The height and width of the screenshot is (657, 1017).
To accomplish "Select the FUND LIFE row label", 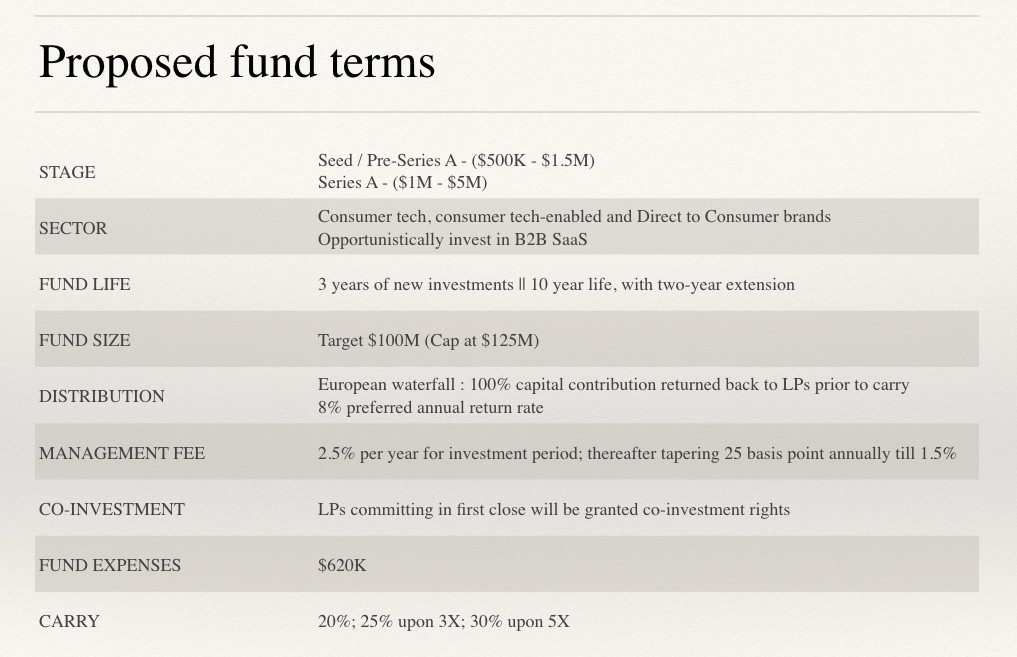I will [x=85, y=284].
